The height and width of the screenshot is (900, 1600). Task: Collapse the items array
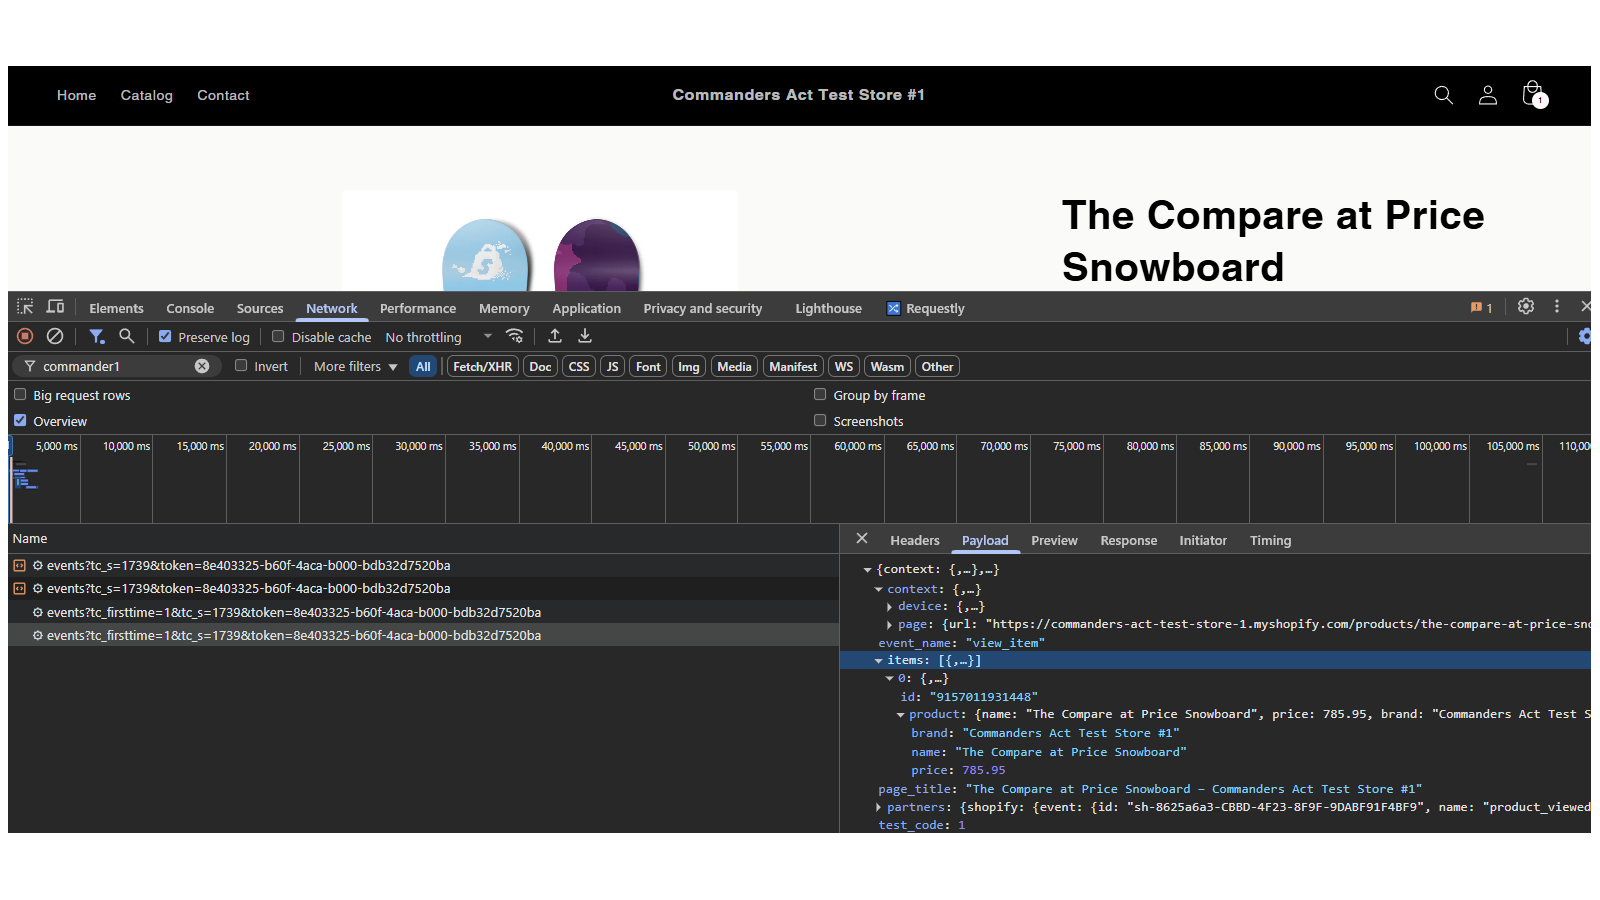point(879,661)
